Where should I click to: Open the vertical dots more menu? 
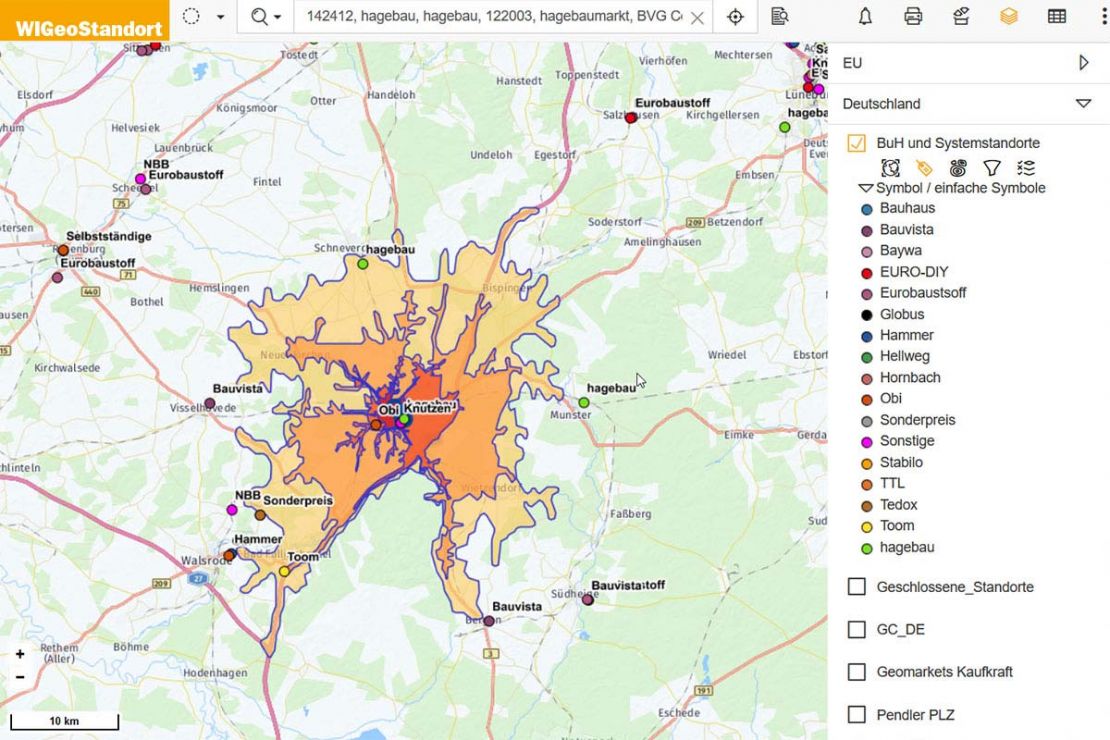point(1104,16)
